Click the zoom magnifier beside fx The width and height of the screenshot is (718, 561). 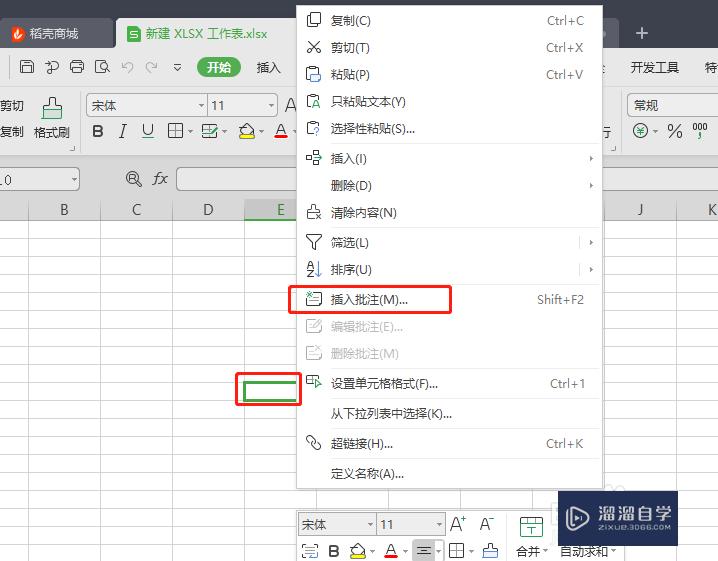(134, 179)
